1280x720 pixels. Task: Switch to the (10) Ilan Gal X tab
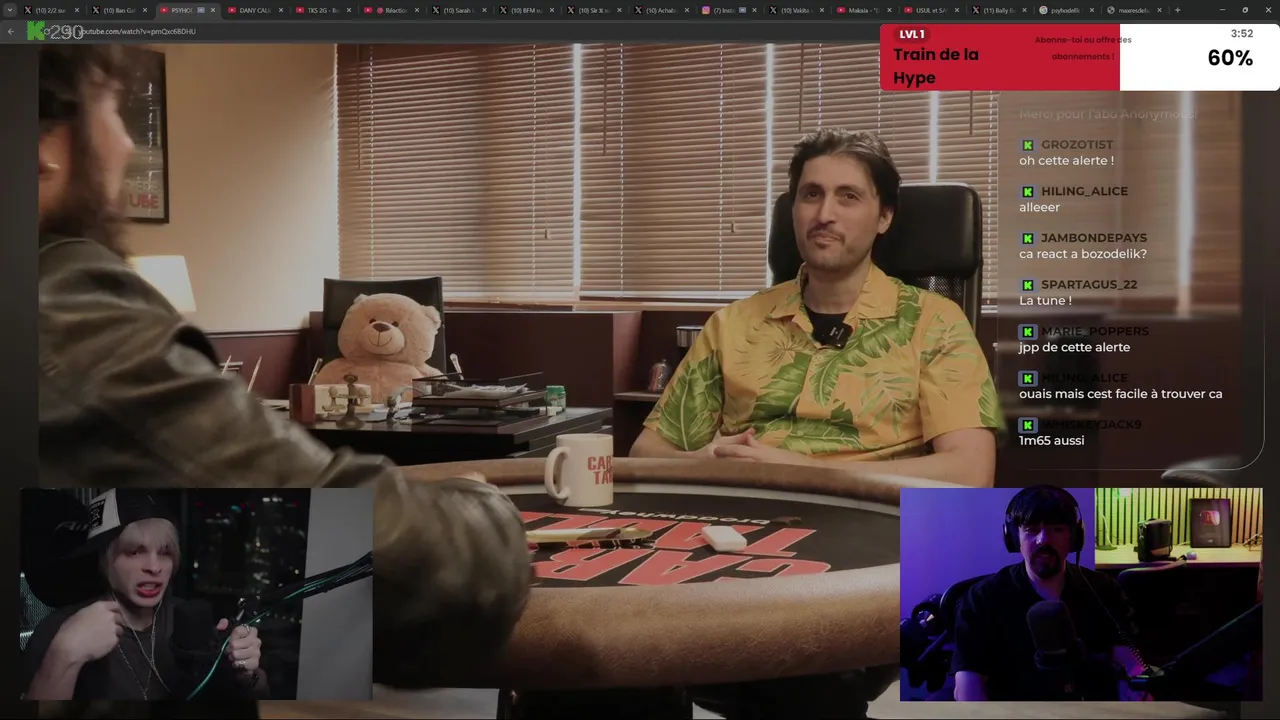point(119,10)
